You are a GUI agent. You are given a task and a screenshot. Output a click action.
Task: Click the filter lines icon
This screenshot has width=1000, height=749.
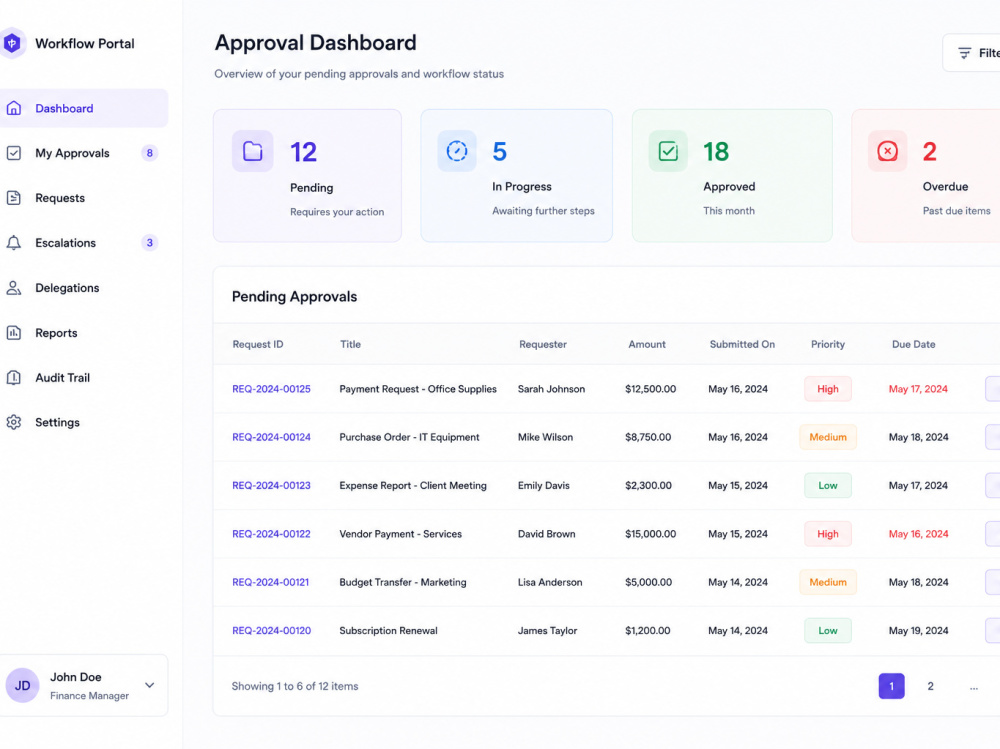tap(964, 53)
